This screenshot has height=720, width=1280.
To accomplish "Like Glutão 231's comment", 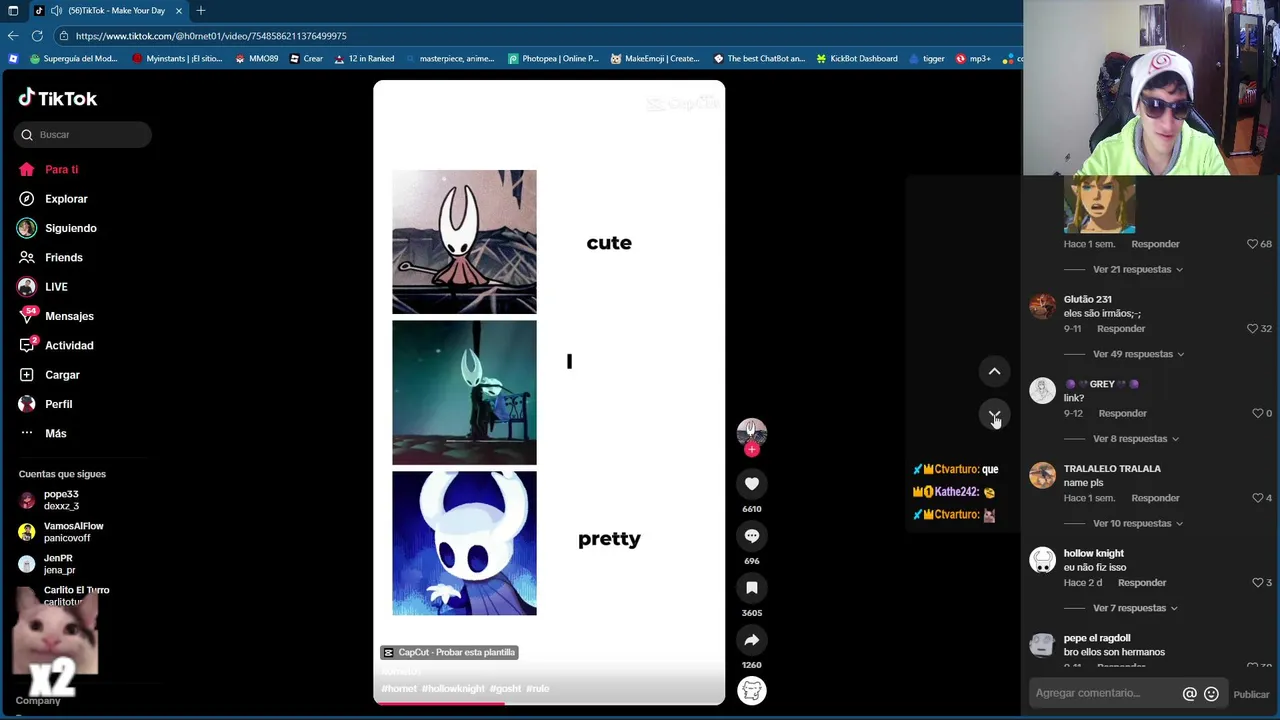I will pos(1252,329).
